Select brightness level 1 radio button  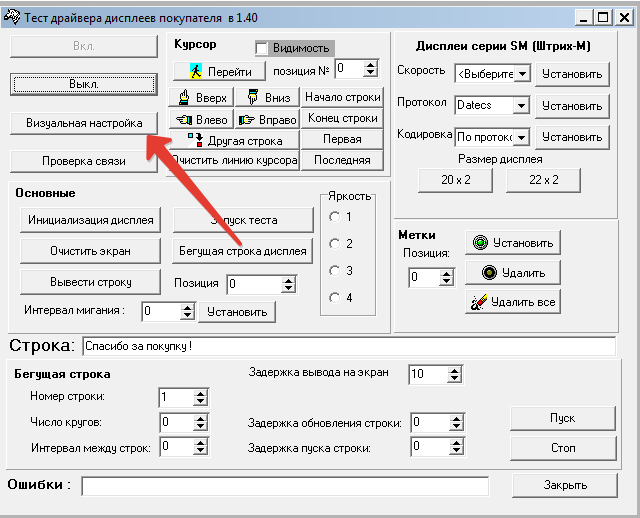[334, 217]
